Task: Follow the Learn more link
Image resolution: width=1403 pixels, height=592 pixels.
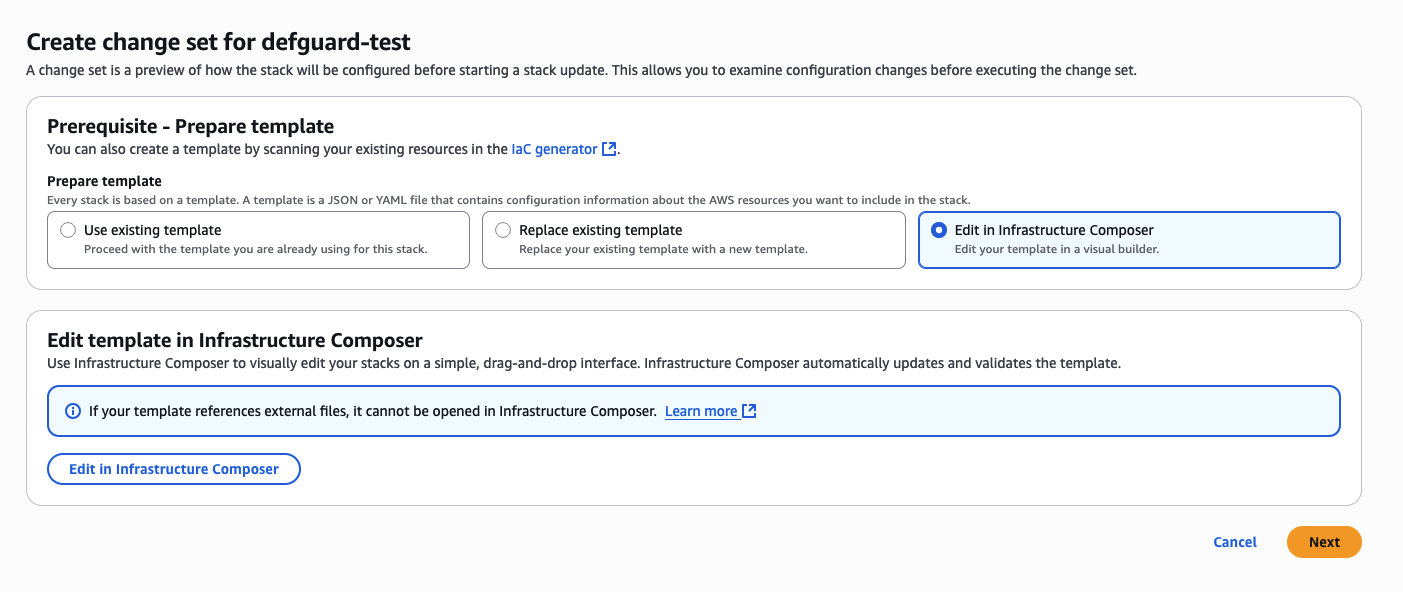Action: coord(701,411)
